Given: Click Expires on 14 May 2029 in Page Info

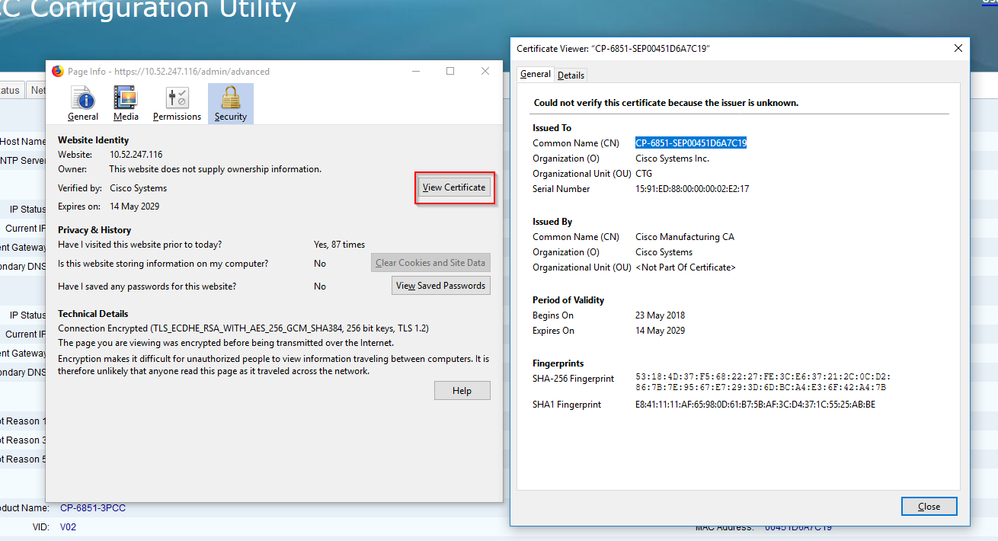Looking at the screenshot, I should 134,207.
